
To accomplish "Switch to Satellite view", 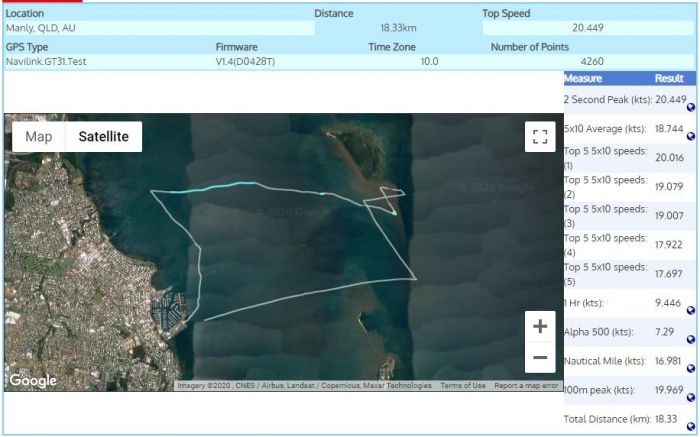I will [x=104, y=137].
